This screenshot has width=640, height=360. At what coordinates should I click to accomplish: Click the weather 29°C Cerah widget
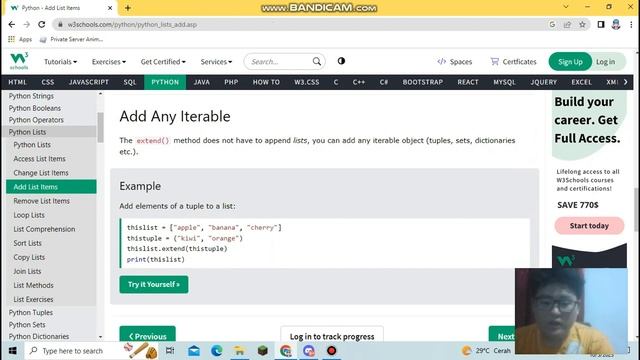pyautogui.click(x=486, y=351)
